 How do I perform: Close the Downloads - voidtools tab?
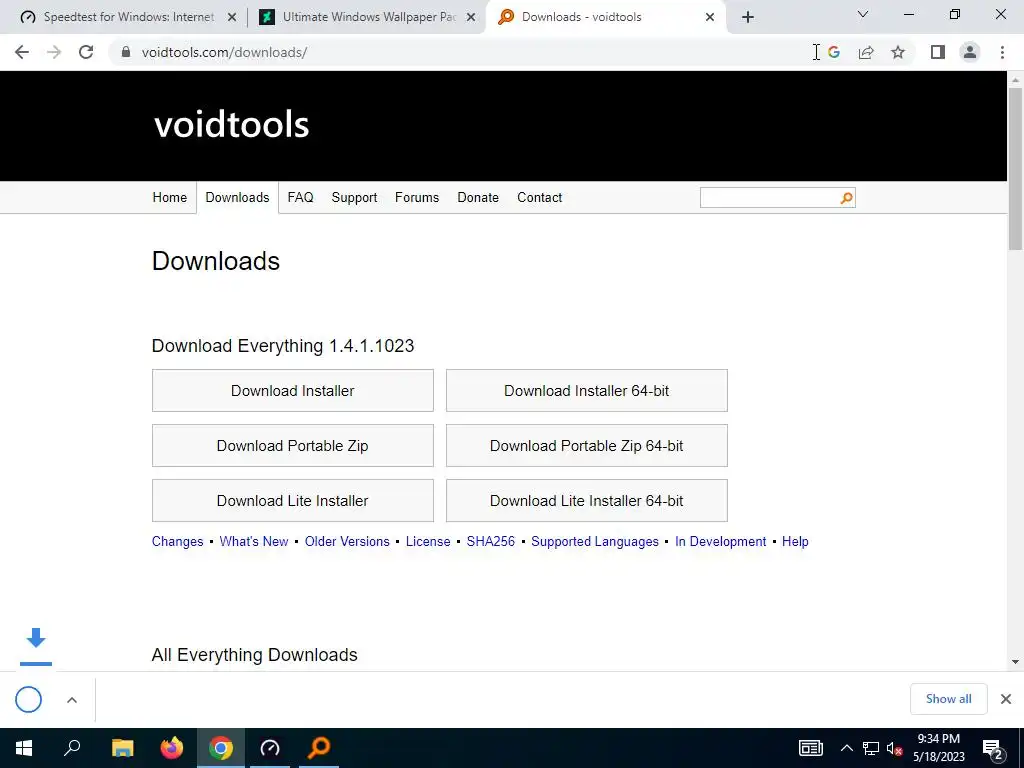[710, 17]
